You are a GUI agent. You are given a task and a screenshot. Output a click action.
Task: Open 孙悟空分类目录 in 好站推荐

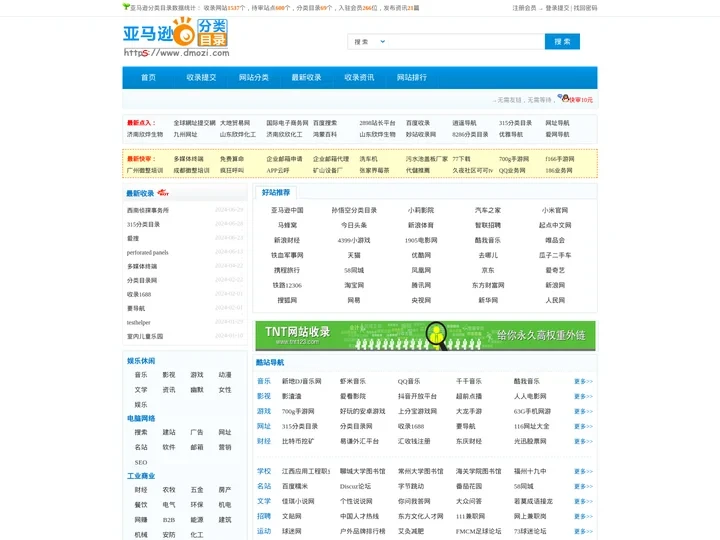point(354,210)
